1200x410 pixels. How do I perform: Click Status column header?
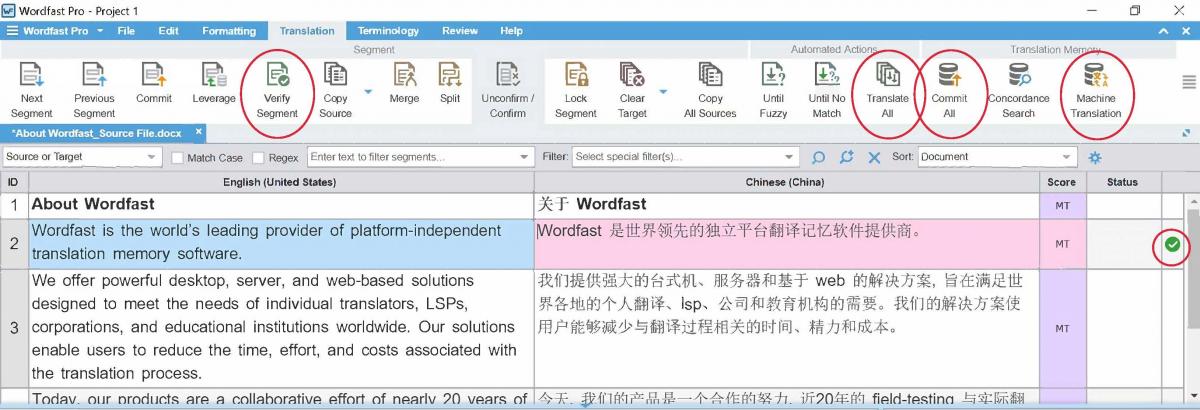(1123, 182)
